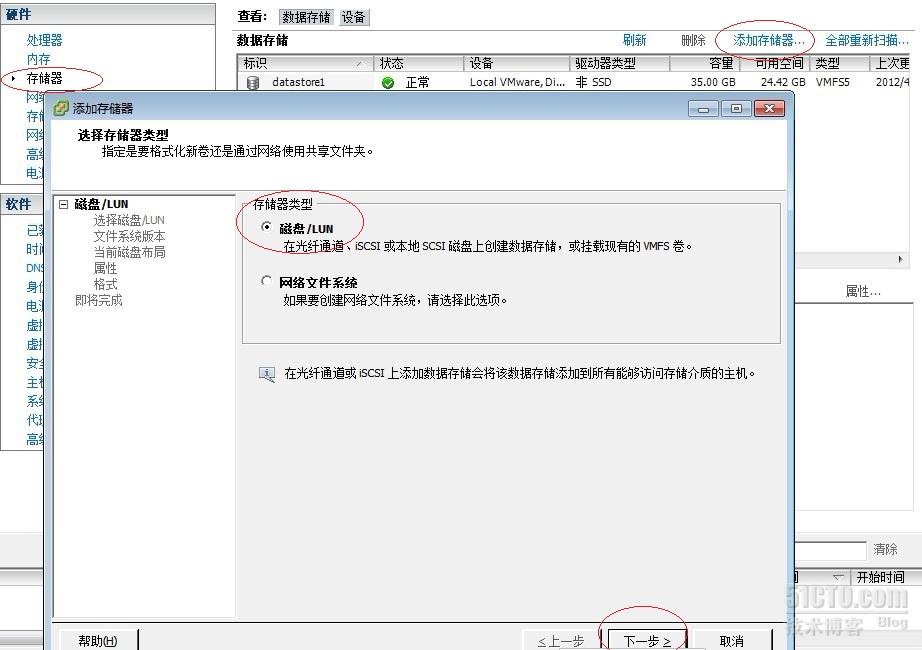Click 即将完成 wizard step
Screen dimensions: 922x650
coord(98,300)
